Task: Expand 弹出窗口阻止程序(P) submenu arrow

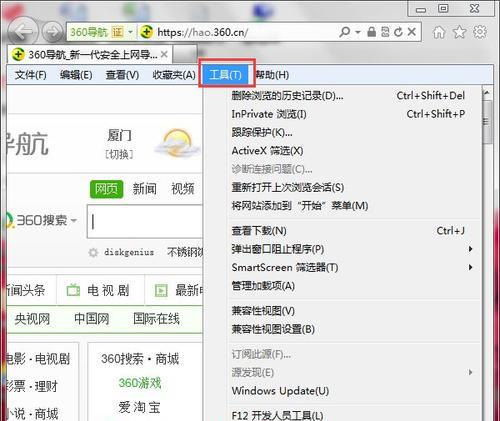Action: click(470, 249)
